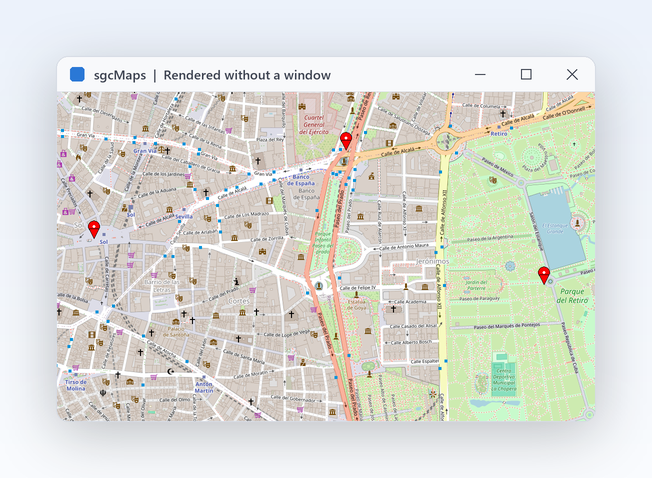Click the 'Calle de la Aduana' street label
This screenshot has height=478, width=652.
pyautogui.click(x=156, y=192)
